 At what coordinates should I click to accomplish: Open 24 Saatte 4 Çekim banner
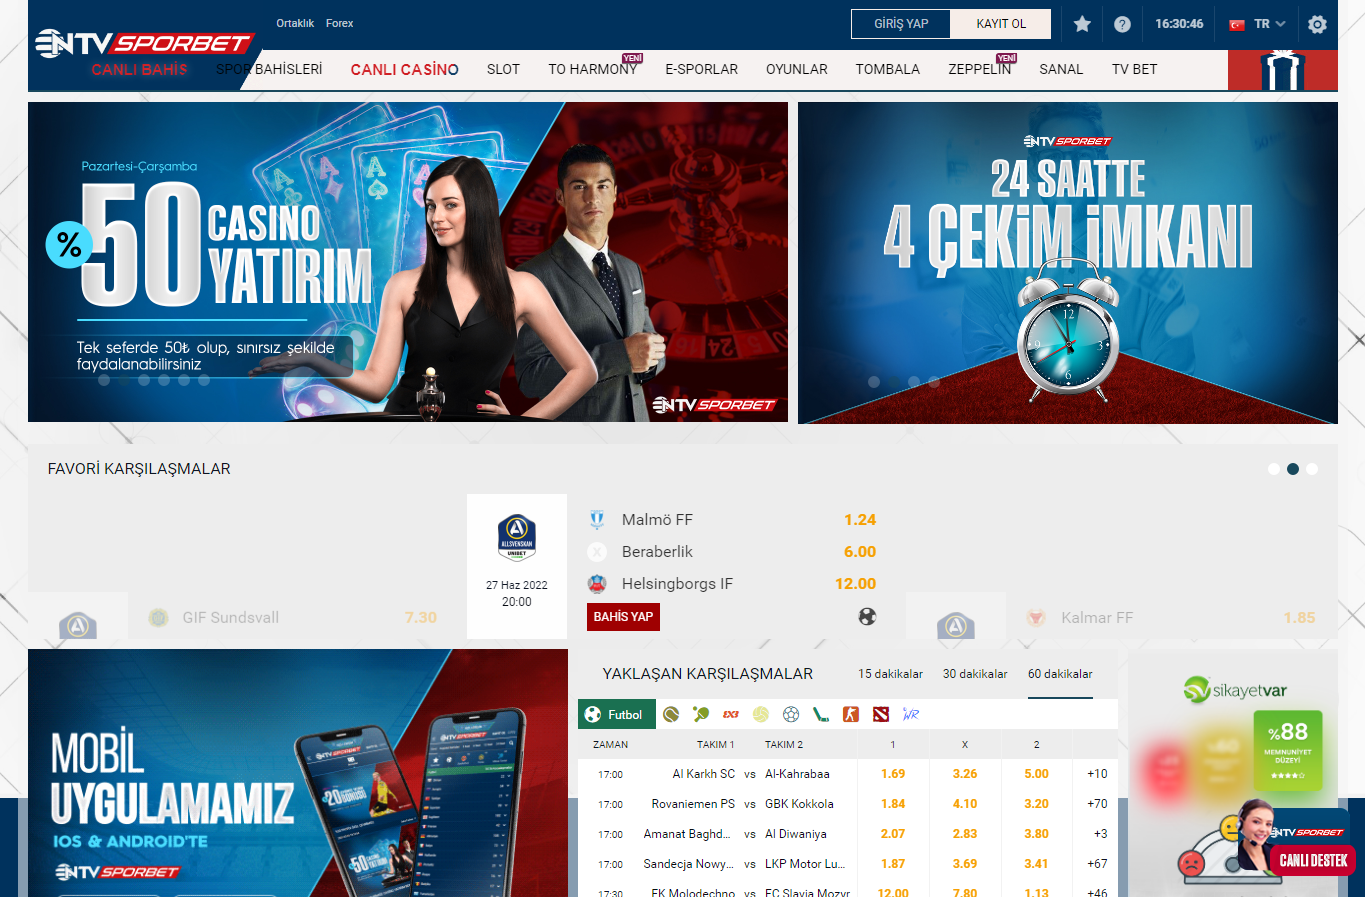(x=1068, y=263)
